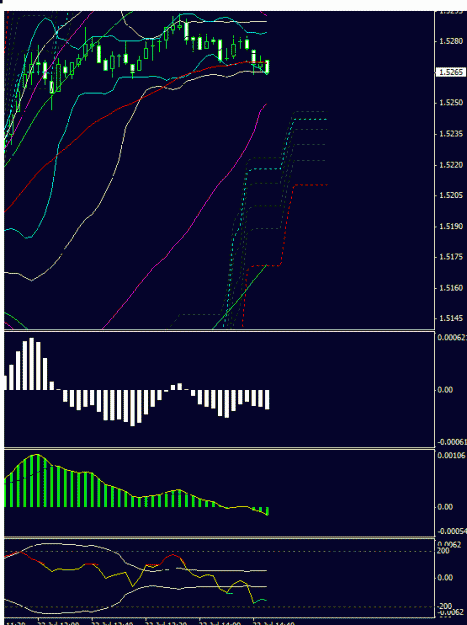Click the 1.5250 price scale label
467x625 pixels.
[x=451, y=103]
